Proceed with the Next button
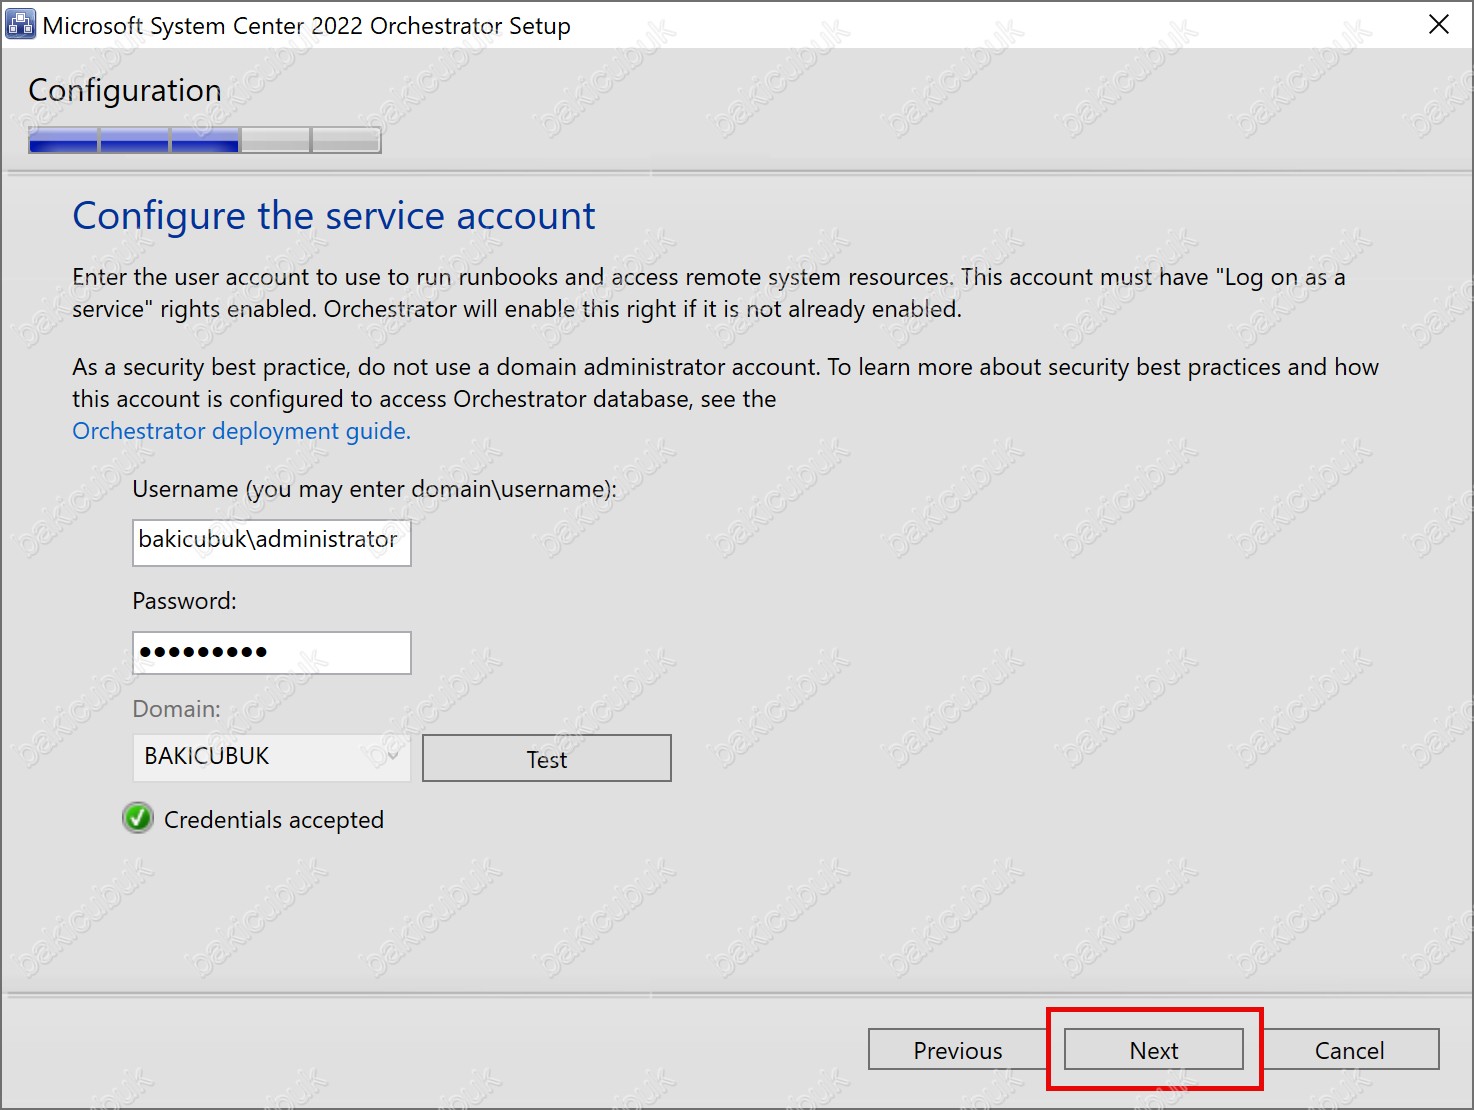Image resolution: width=1474 pixels, height=1110 pixels. click(x=1154, y=1050)
